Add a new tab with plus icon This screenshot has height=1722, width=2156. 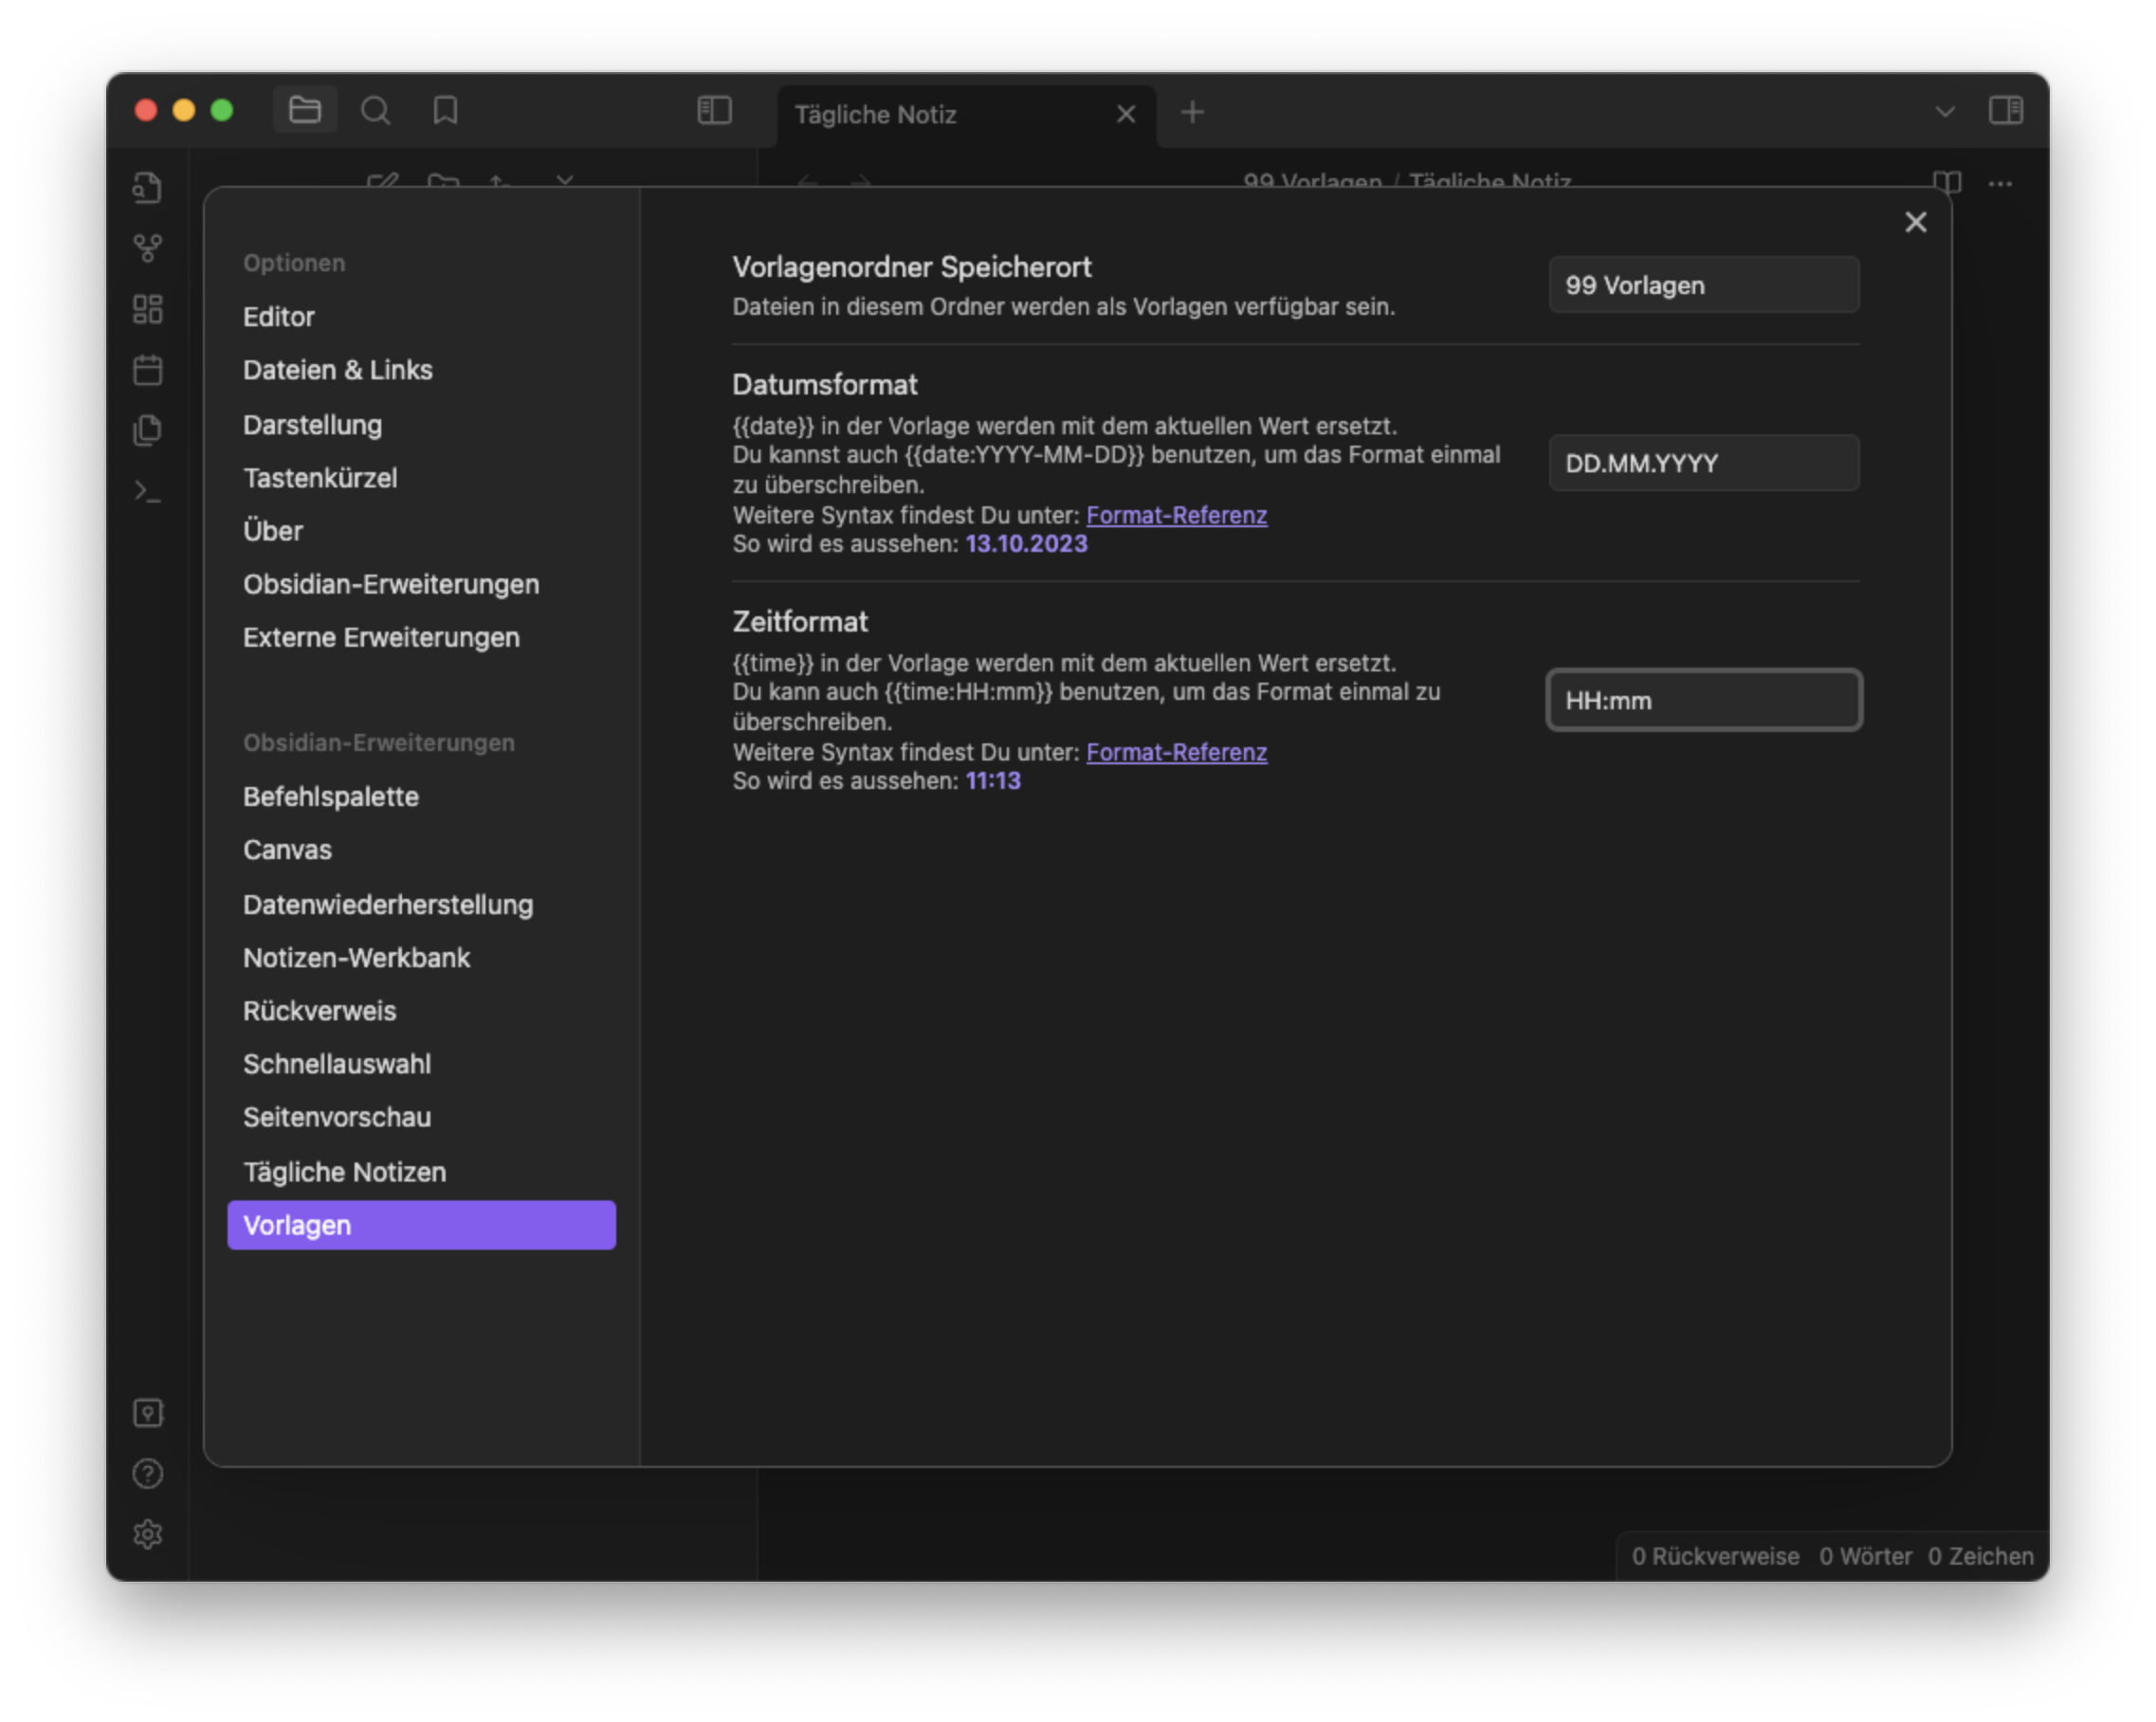(1192, 112)
